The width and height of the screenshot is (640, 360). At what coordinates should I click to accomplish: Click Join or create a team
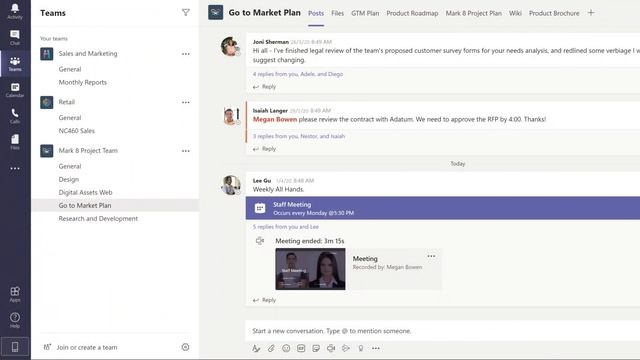pyautogui.click(x=81, y=347)
